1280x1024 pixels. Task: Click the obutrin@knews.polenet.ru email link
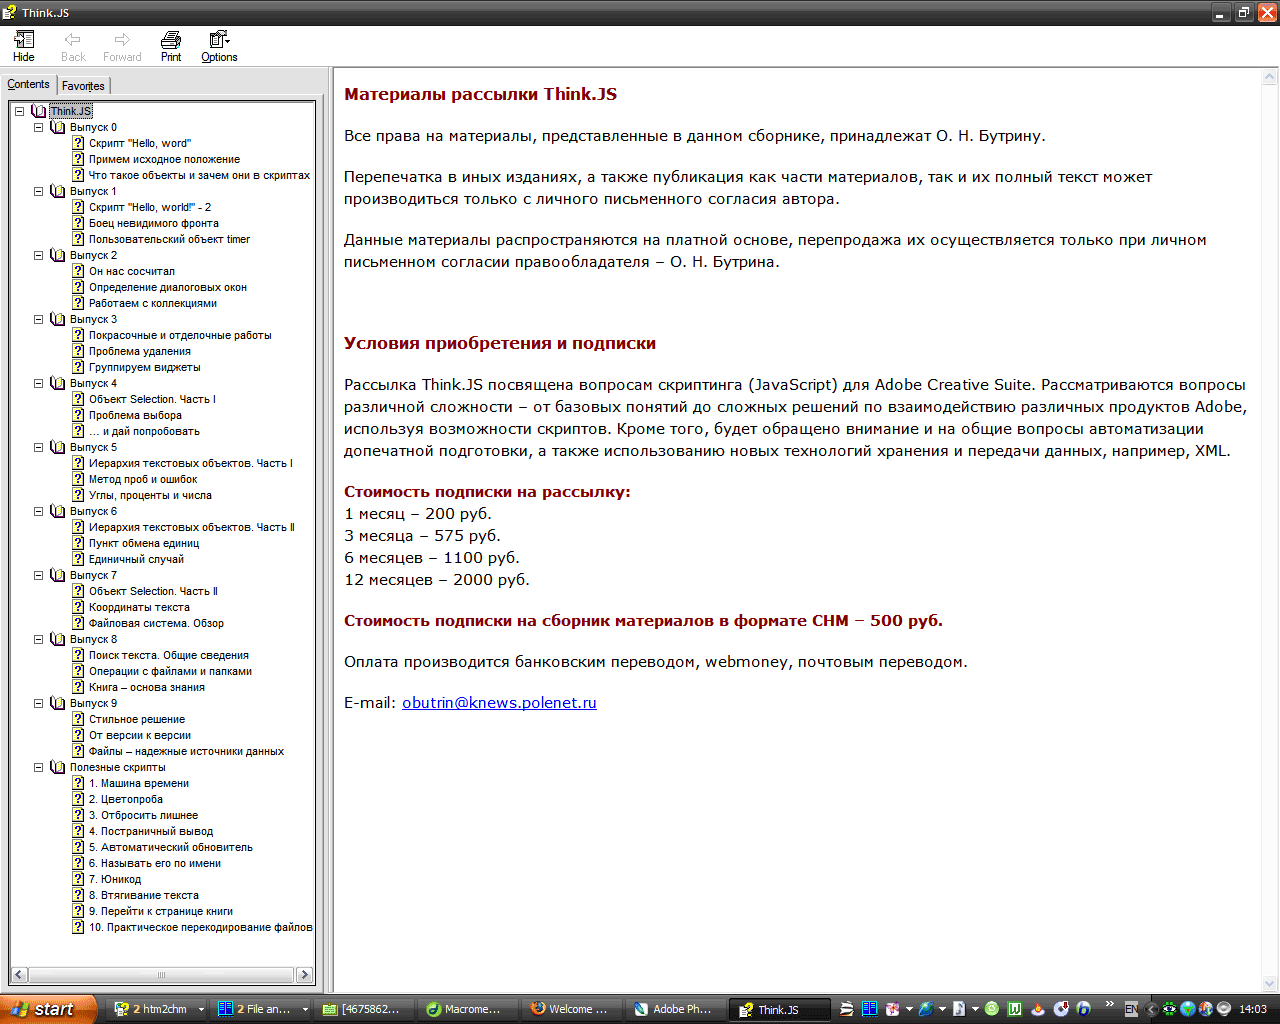tap(499, 702)
